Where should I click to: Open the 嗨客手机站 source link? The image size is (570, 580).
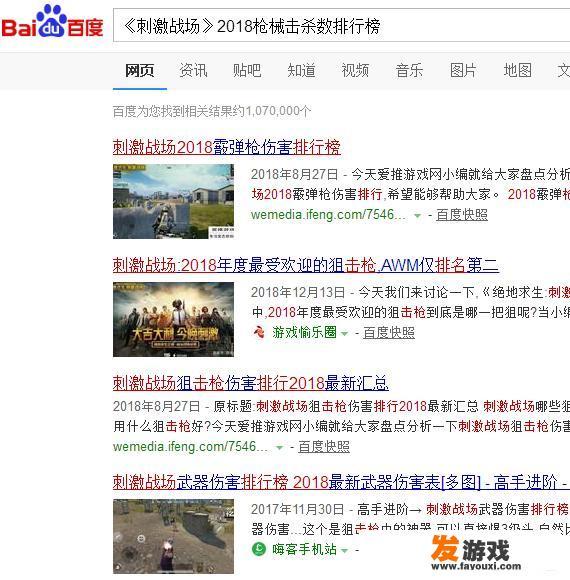304,549
